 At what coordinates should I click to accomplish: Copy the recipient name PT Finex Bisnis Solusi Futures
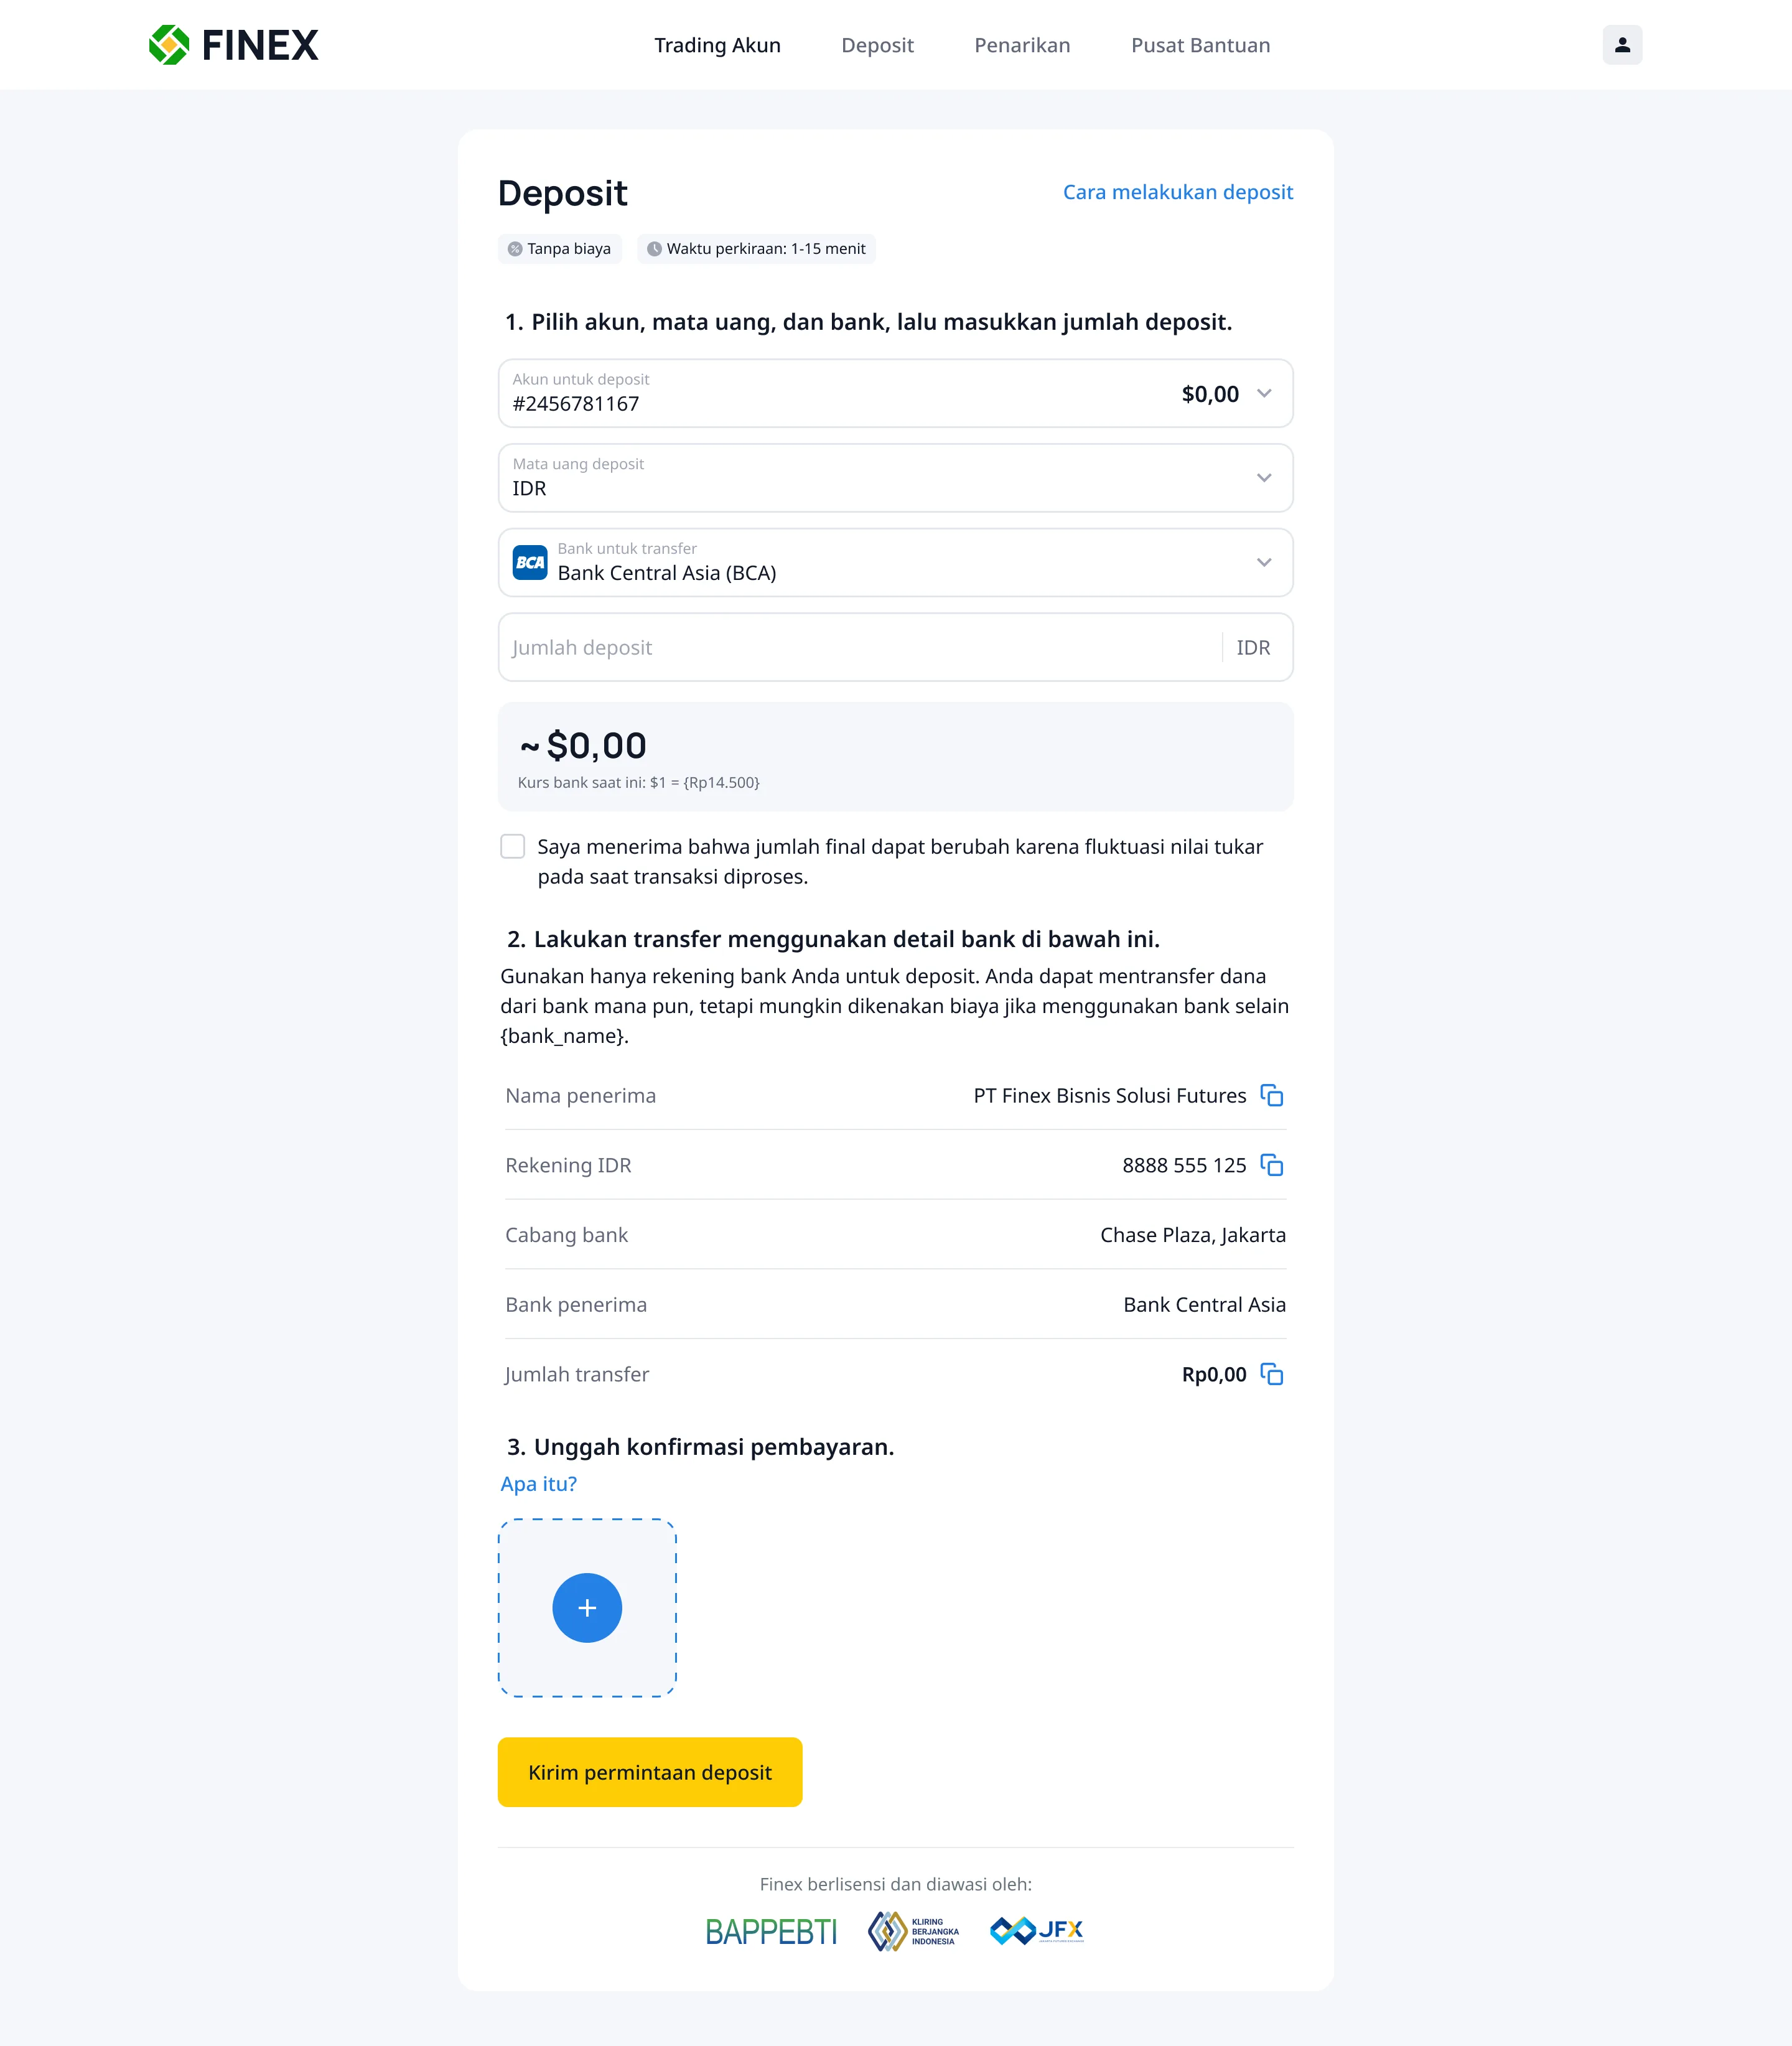click(x=1272, y=1095)
